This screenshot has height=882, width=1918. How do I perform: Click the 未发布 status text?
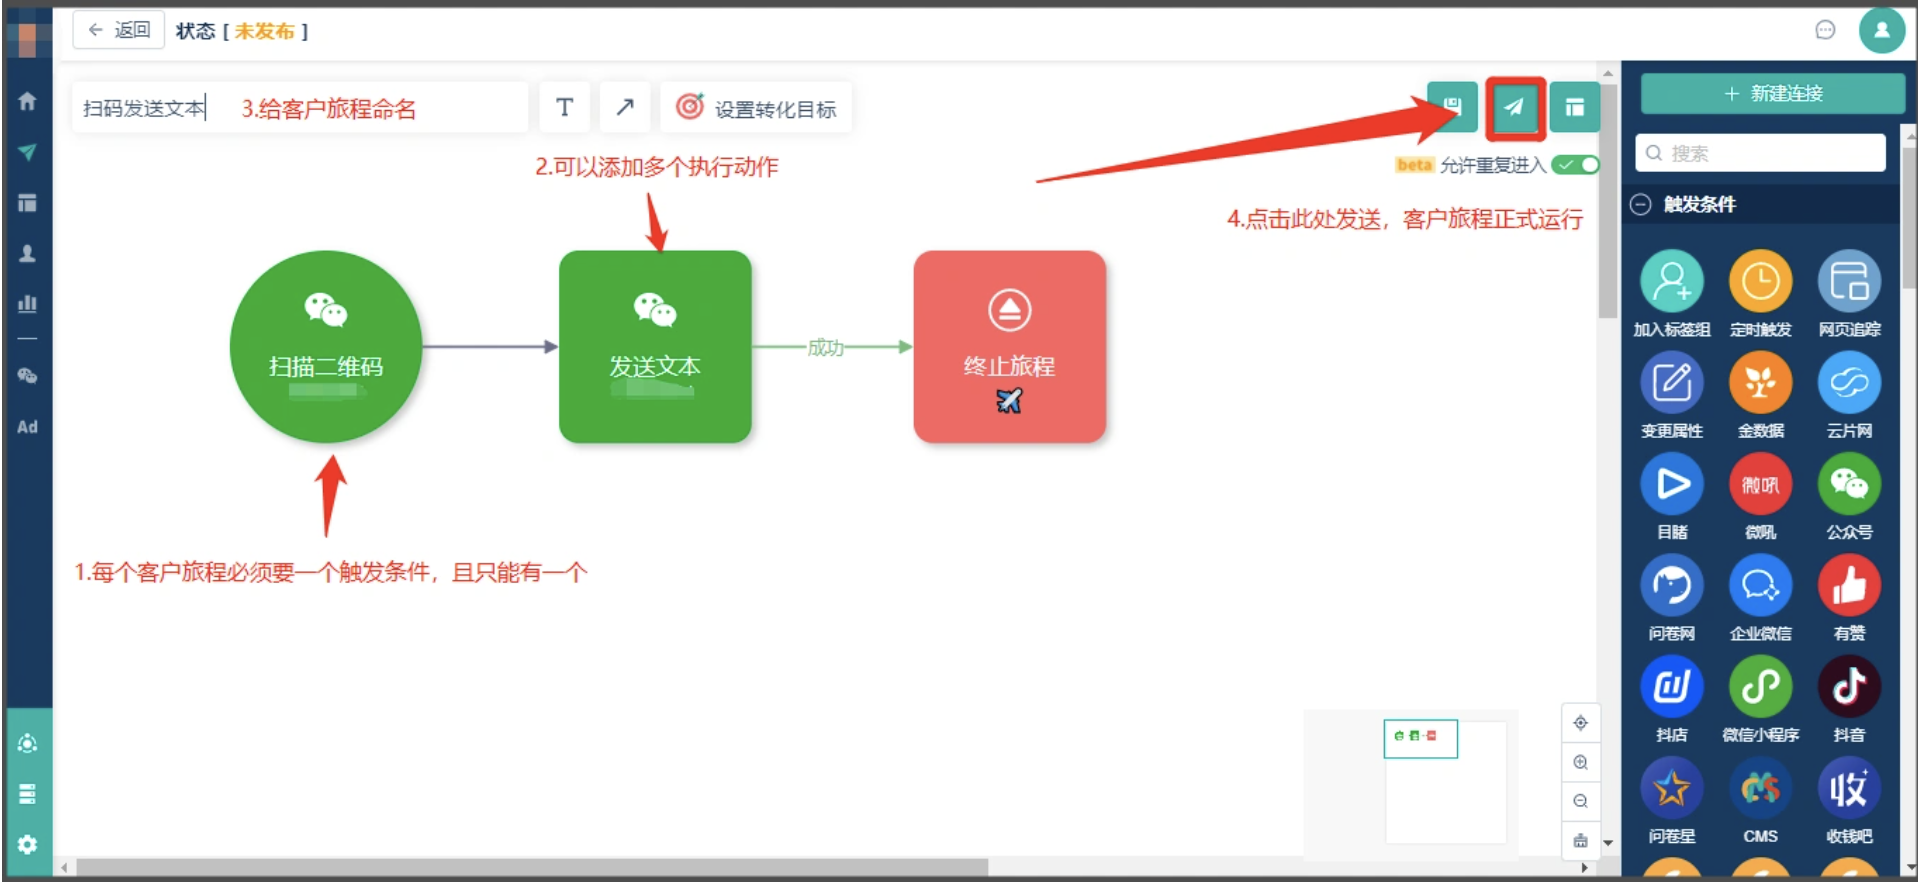point(264,31)
